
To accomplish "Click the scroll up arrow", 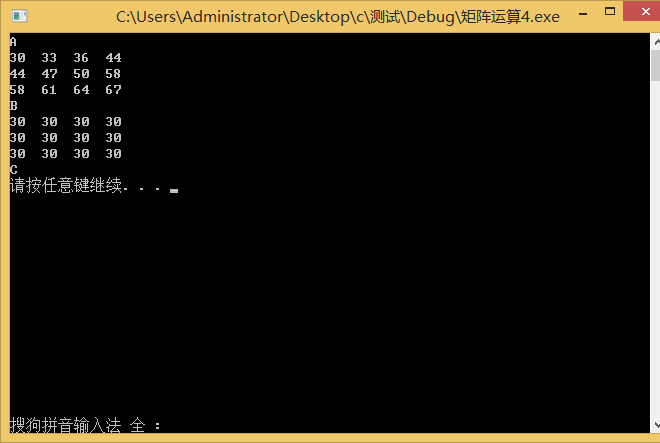I will click(x=656, y=42).
